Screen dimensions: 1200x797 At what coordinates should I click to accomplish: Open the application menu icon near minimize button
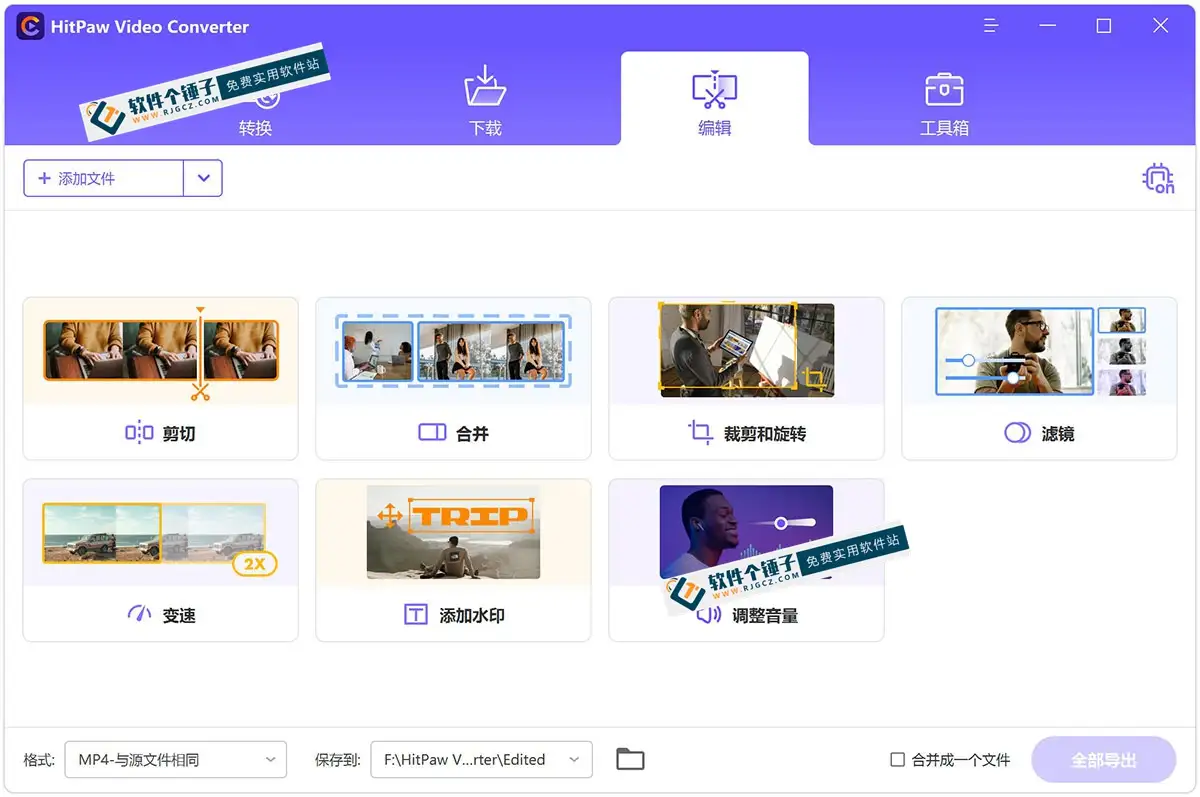[991, 25]
